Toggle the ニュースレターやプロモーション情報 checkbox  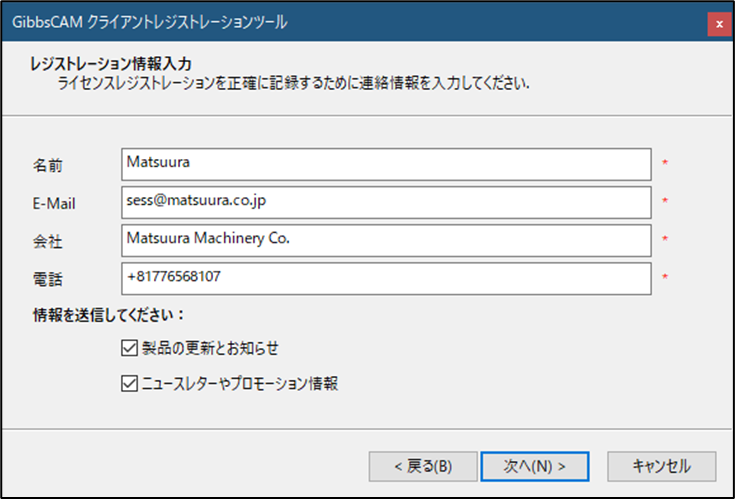pos(127,382)
